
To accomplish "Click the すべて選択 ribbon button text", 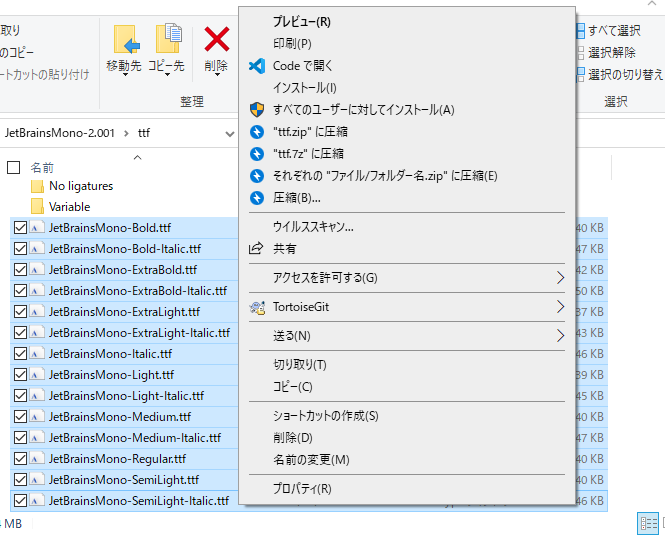I will coord(614,31).
